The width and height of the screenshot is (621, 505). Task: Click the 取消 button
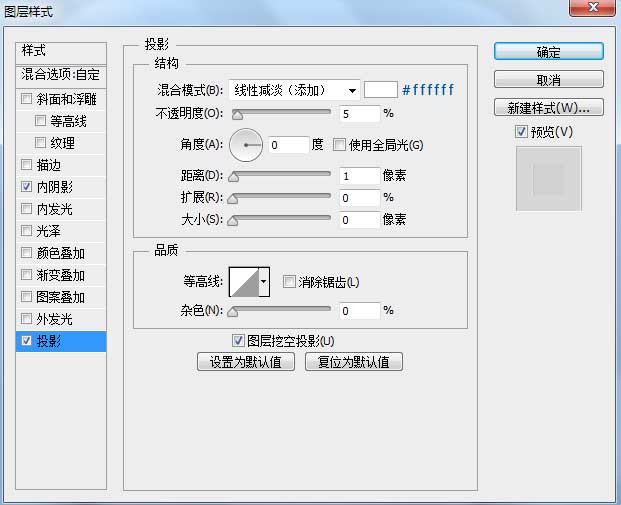coord(548,79)
